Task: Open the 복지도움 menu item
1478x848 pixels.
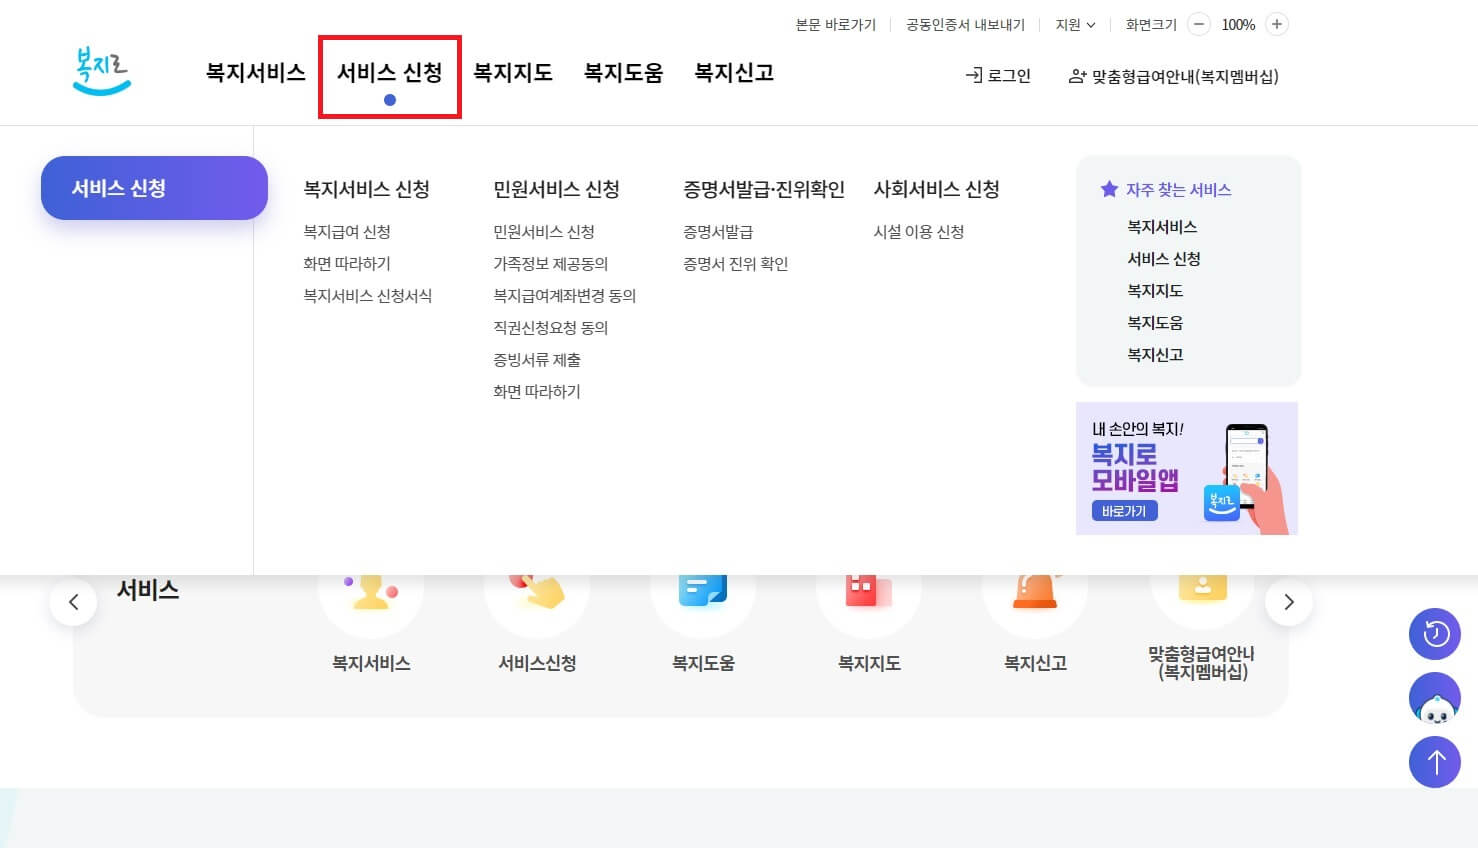Action: 623,71
